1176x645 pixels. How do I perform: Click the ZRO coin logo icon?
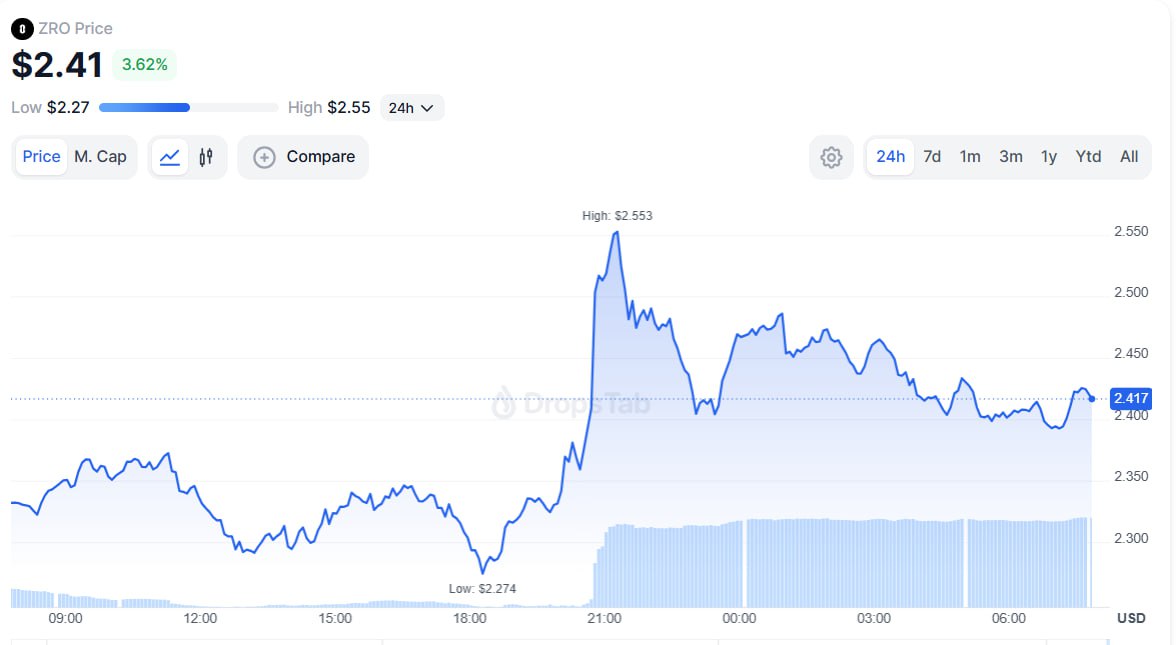pyautogui.click(x=21, y=29)
